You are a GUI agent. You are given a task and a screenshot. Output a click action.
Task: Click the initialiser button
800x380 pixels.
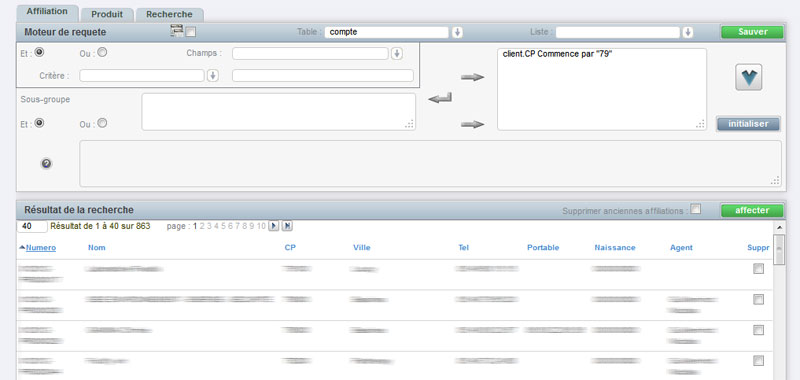[x=748, y=124]
